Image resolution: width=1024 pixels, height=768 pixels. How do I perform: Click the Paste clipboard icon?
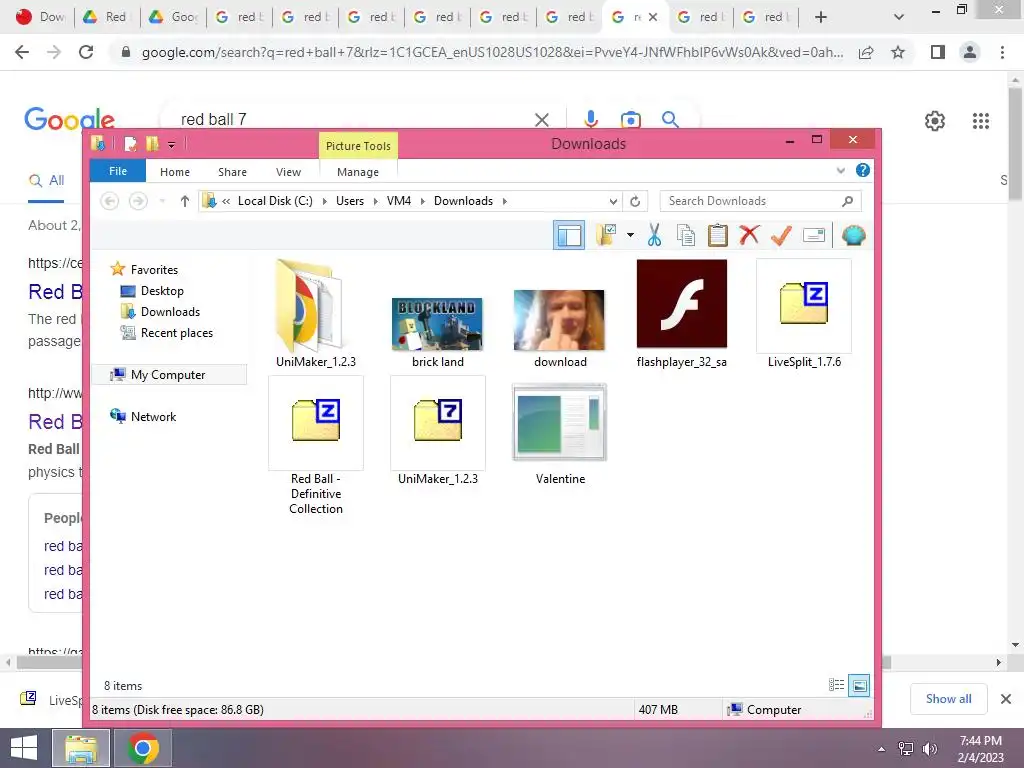(718, 235)
